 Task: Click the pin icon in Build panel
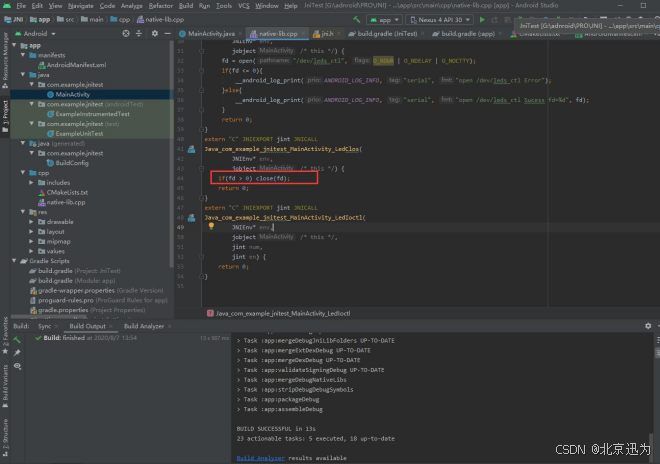[17, 353]
